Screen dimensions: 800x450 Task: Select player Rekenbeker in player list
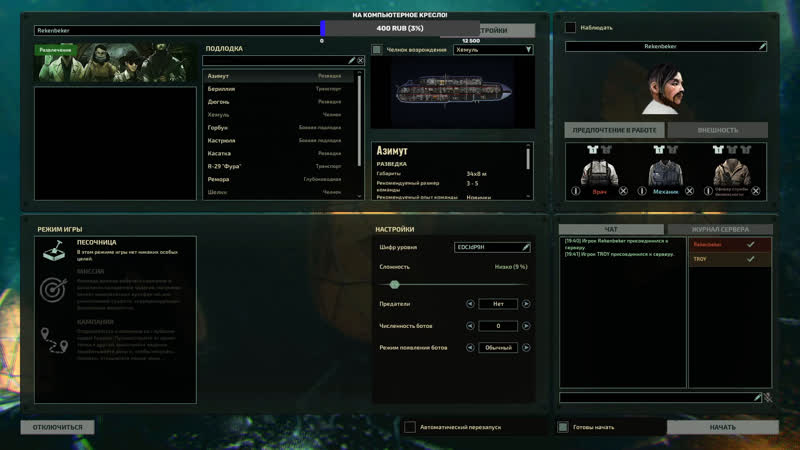730,244
